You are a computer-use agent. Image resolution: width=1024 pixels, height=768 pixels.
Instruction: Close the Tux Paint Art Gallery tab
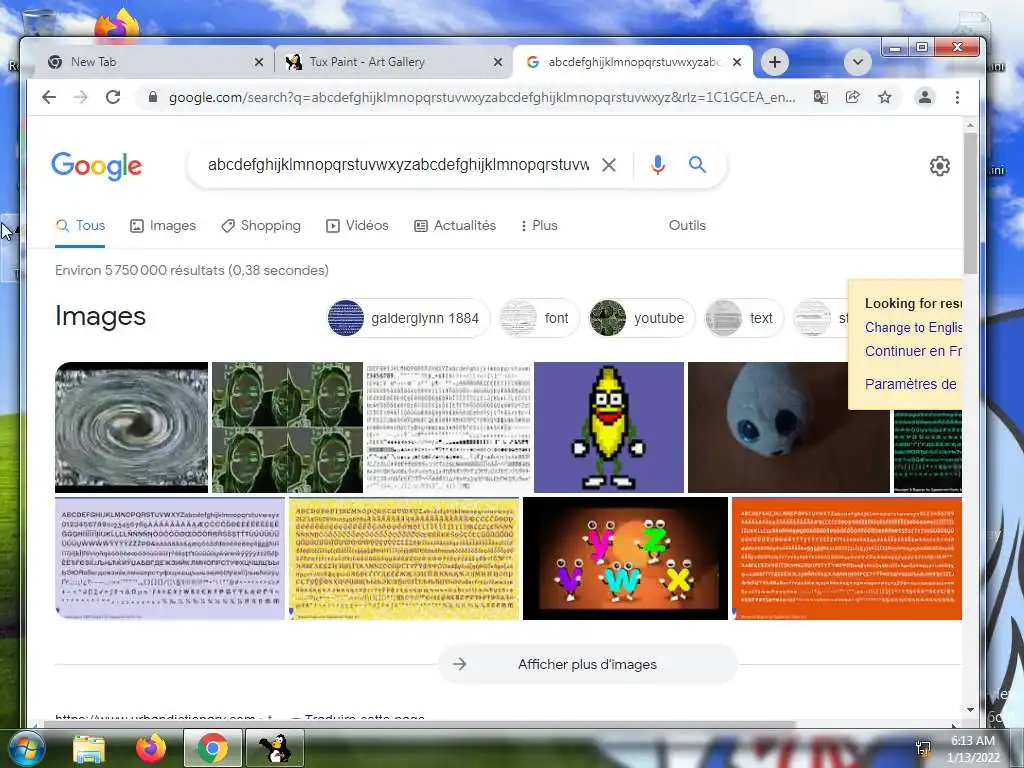click(x=498, y=62)
